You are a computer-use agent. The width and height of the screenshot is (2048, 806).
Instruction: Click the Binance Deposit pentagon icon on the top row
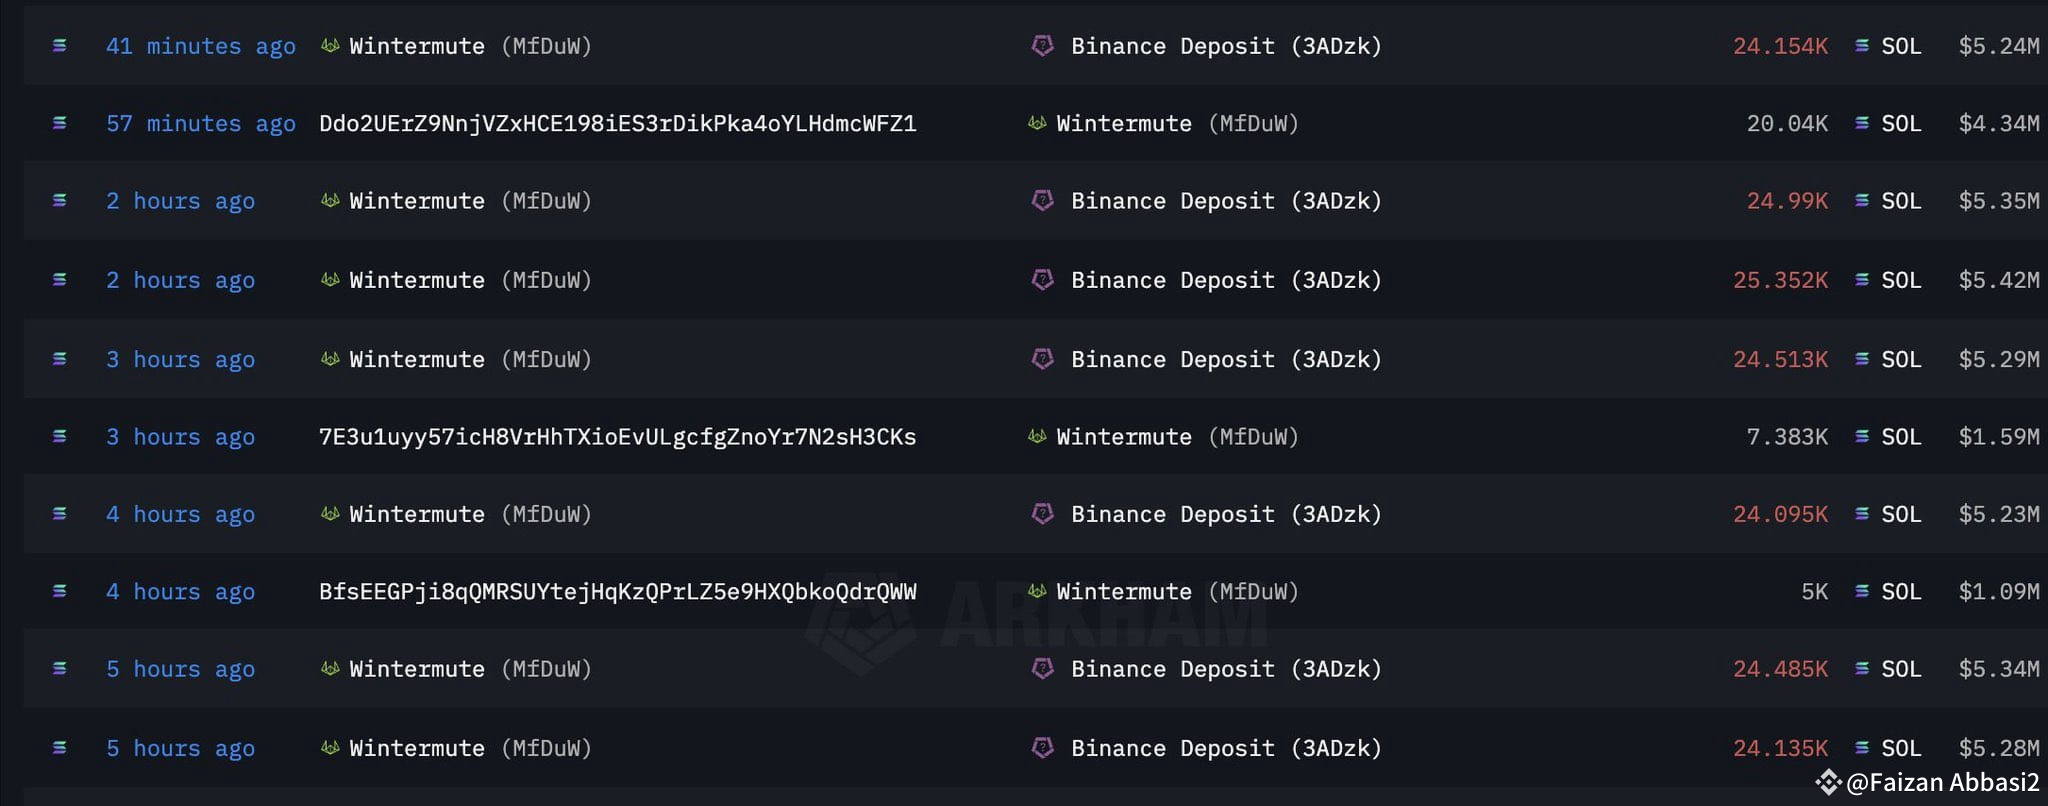click(x=1044, y=46)
